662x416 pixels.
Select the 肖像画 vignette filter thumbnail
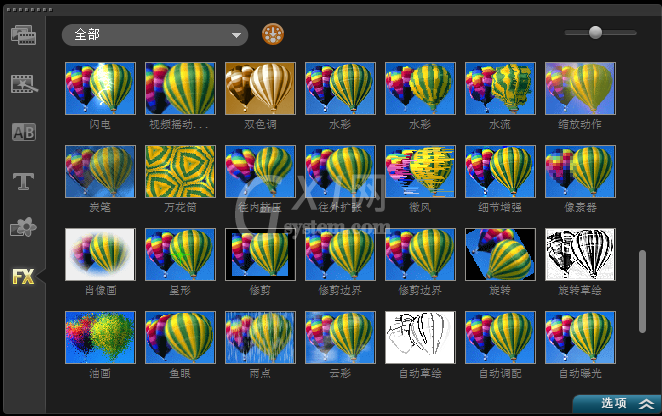click(x=100, y=254)
